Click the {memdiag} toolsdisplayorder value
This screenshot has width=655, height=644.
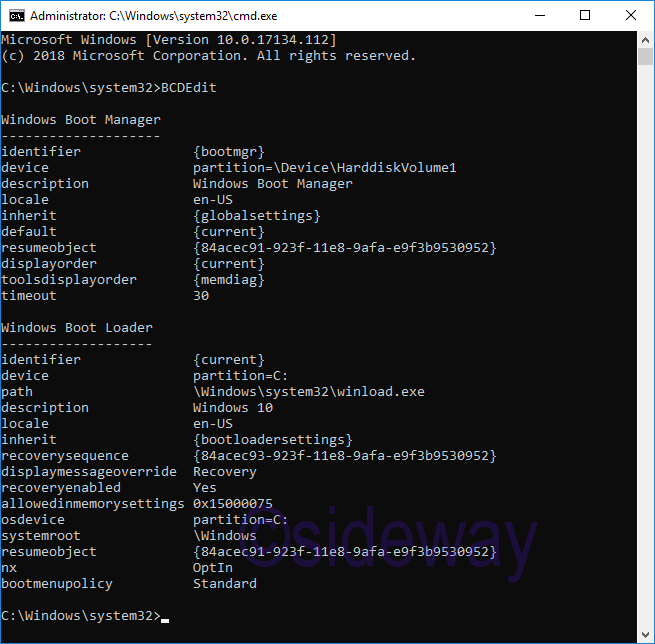229,280
